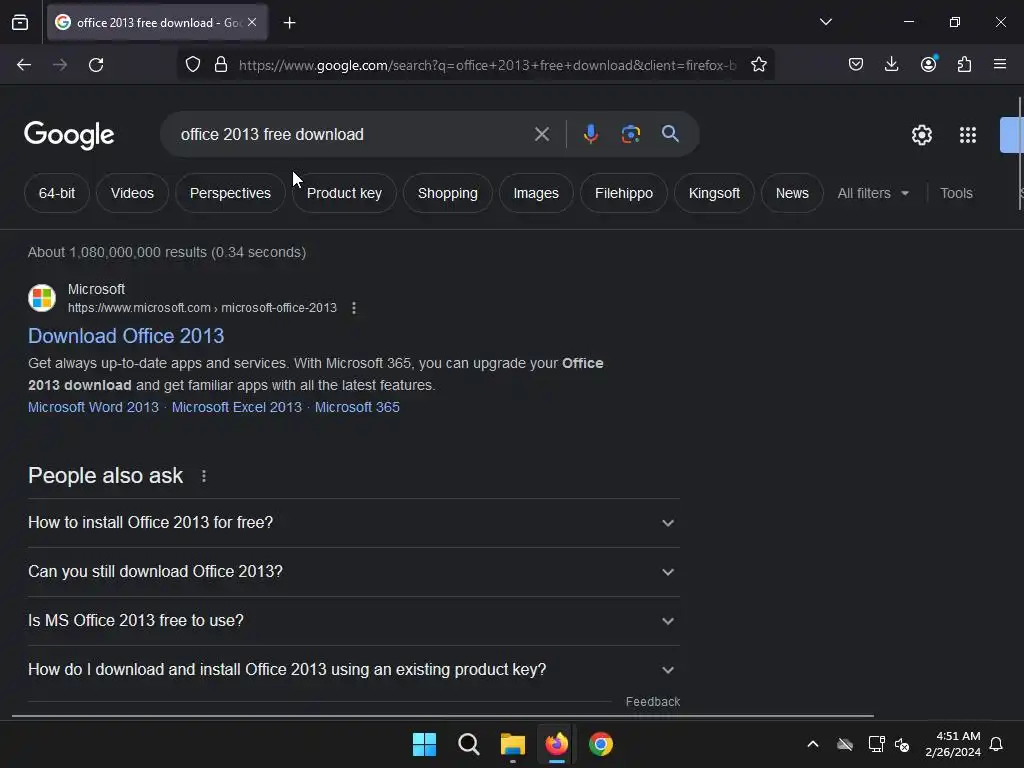Click the URL address bar
1024x768 pixels.
(x=487, y=65)
